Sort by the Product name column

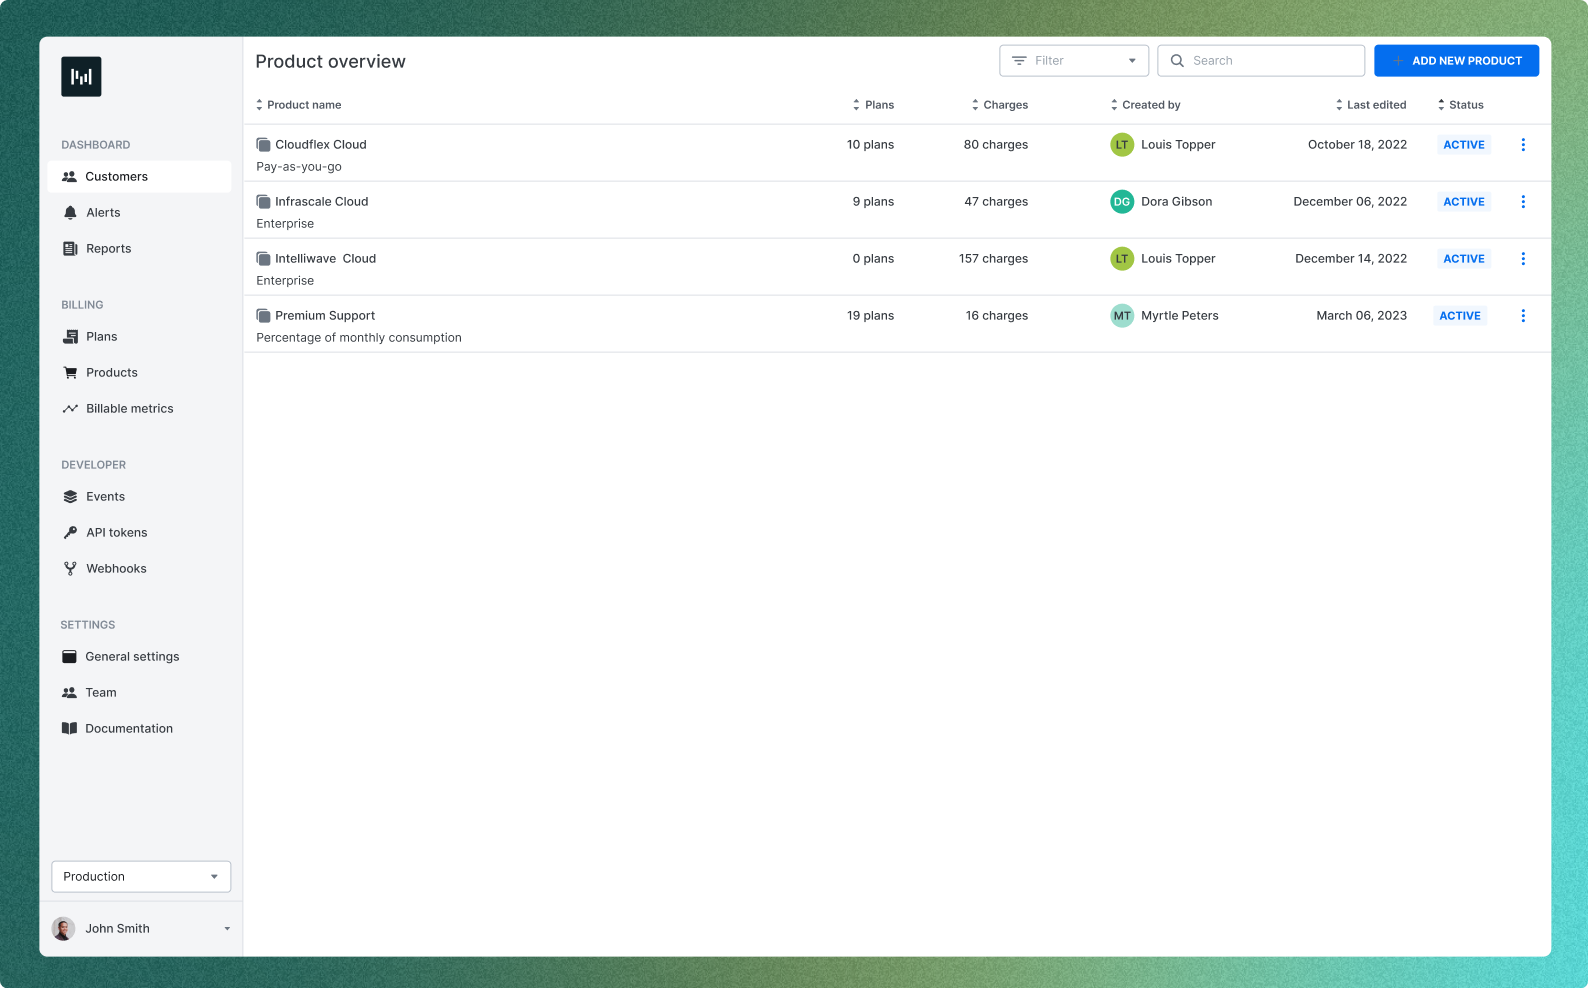(x=299, y=105)
